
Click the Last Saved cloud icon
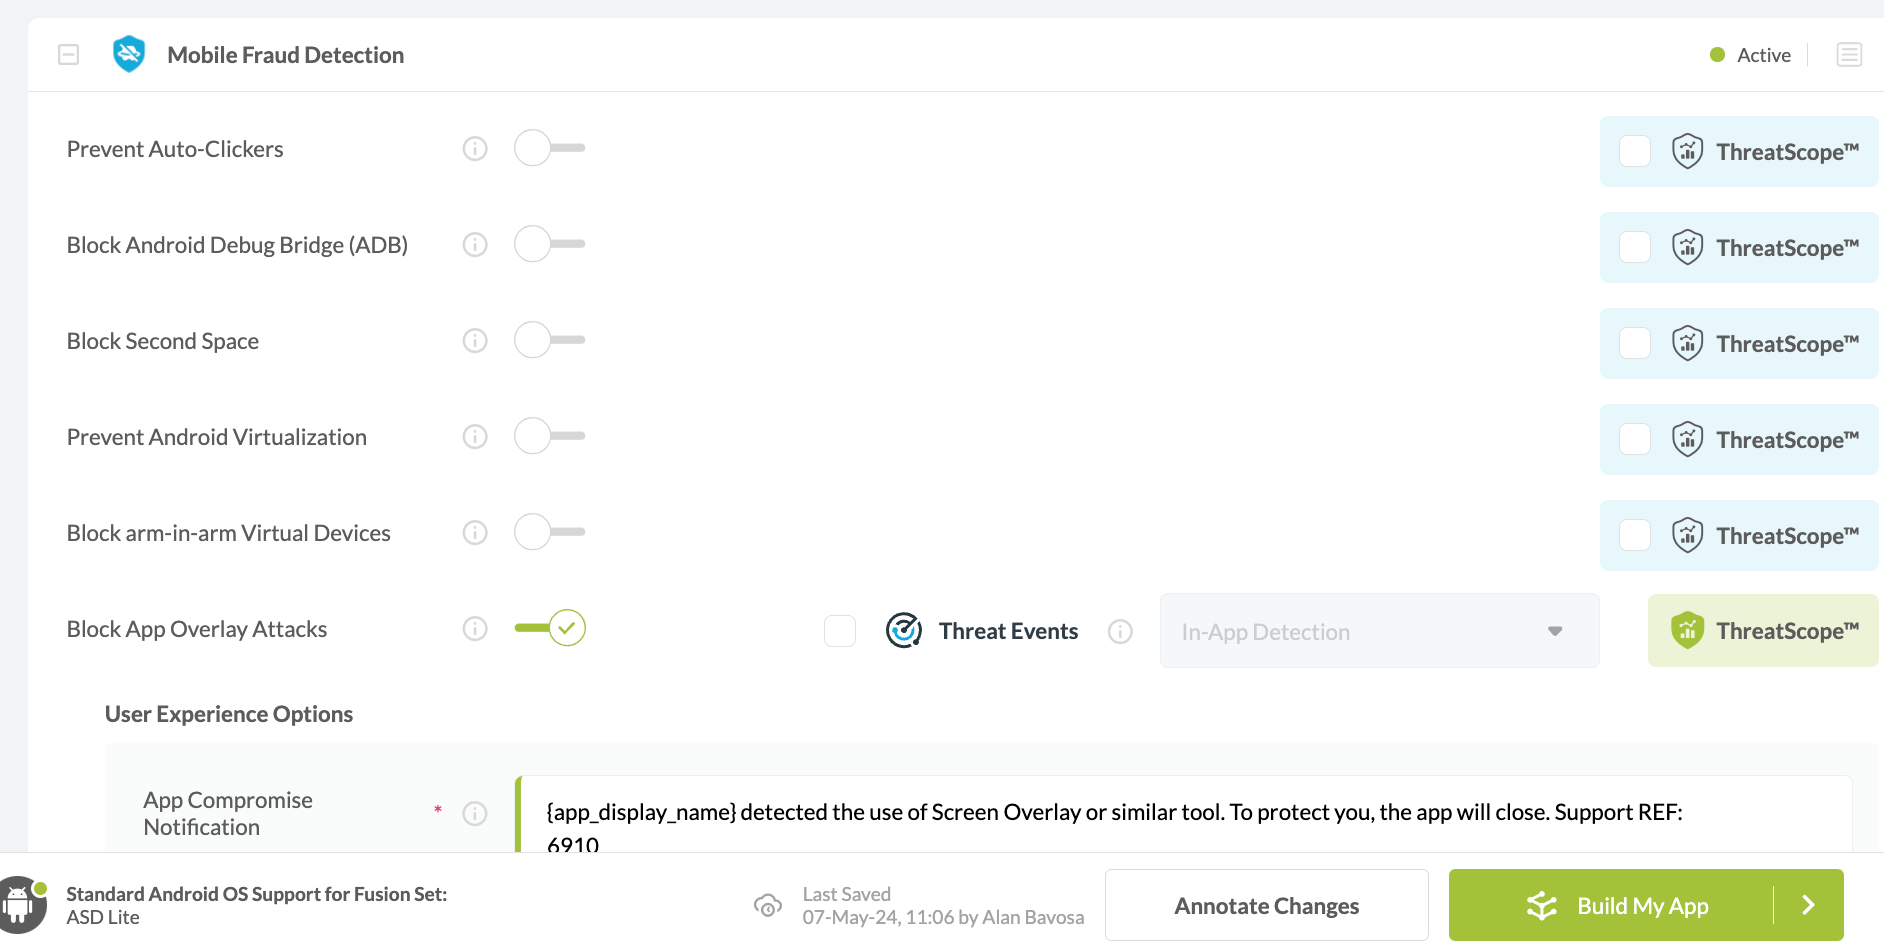click(768, 906)
